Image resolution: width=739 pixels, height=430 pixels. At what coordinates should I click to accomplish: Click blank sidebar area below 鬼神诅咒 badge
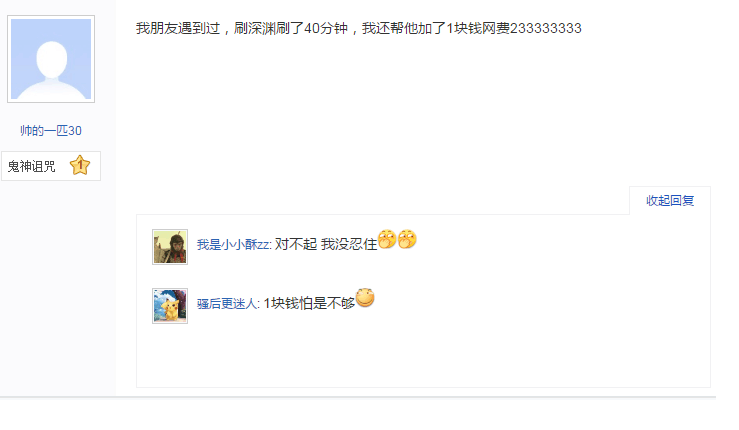57,288
